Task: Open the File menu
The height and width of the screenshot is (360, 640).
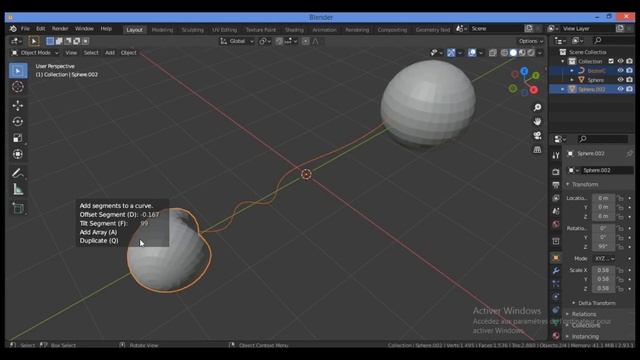Action: point(25,29)
